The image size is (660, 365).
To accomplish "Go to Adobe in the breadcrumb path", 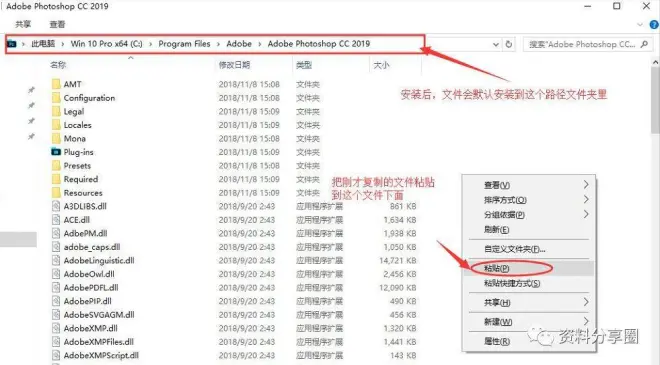I will point(239,44).
